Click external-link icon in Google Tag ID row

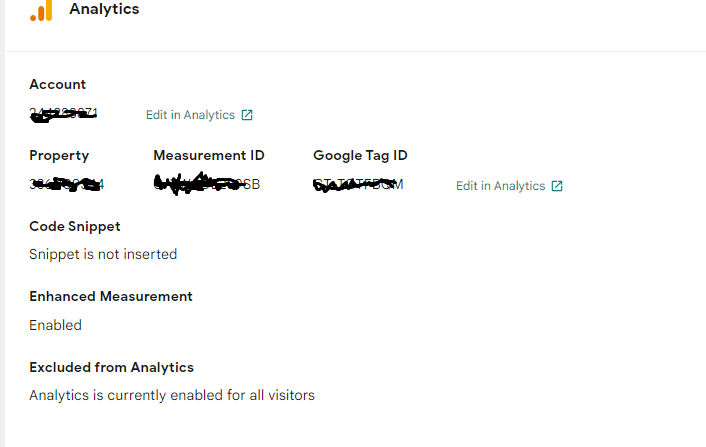coord(557,186)
